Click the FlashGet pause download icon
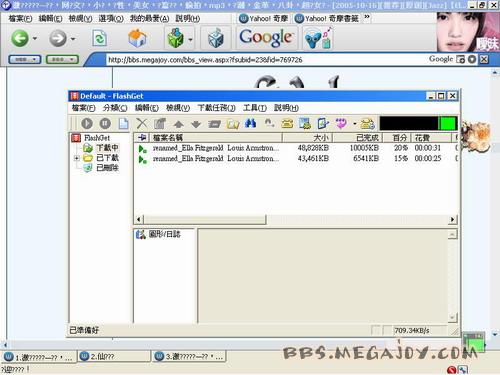500x375 pixels. point(105,124)
